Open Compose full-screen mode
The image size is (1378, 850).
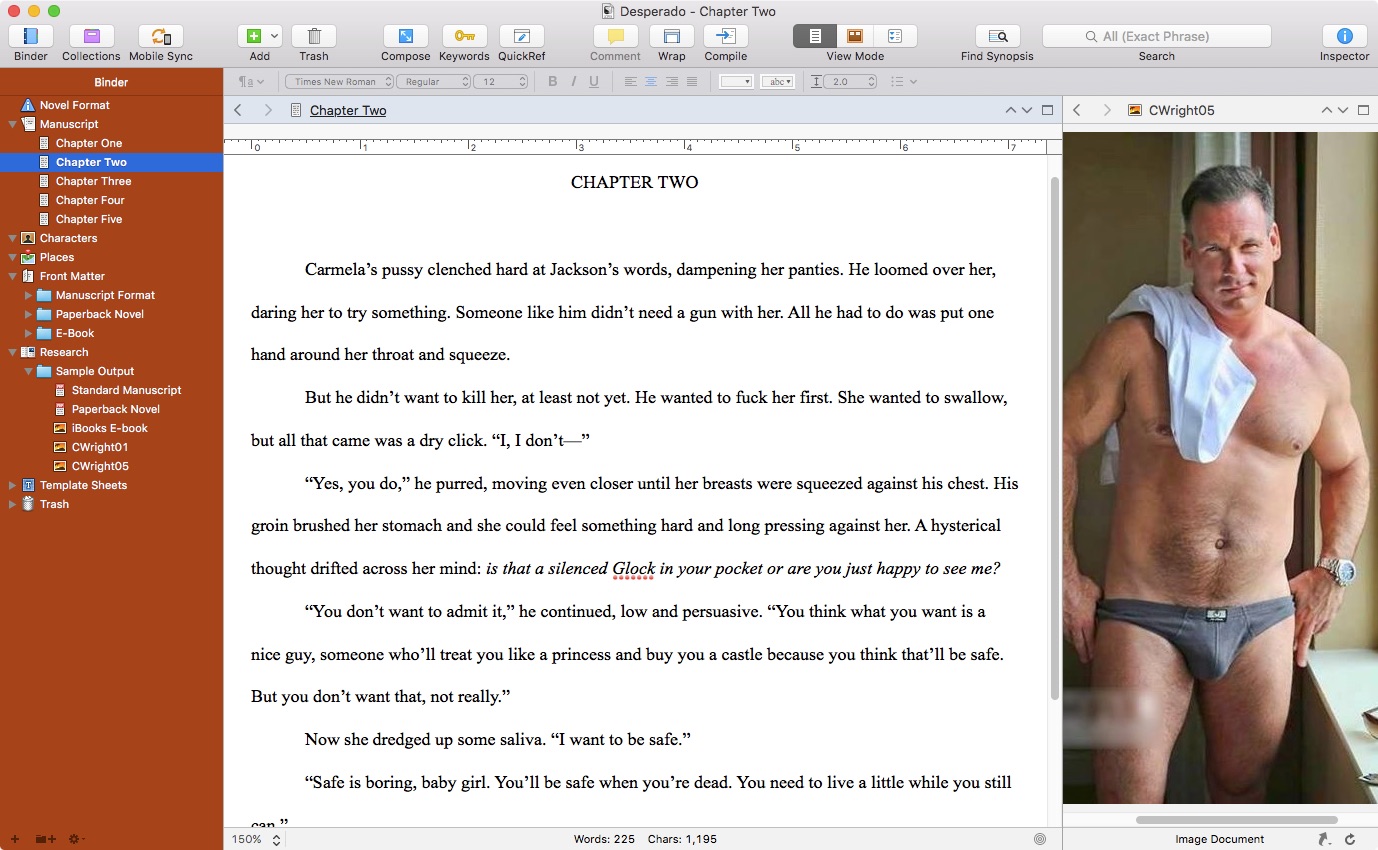pos(405,37)
